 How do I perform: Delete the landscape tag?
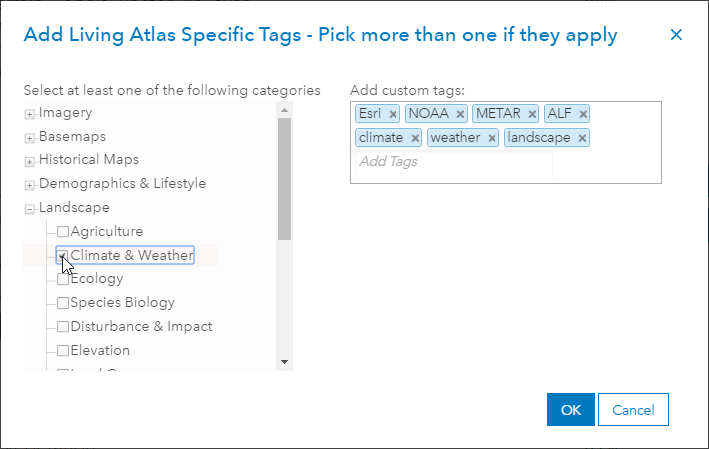[582, 138]
